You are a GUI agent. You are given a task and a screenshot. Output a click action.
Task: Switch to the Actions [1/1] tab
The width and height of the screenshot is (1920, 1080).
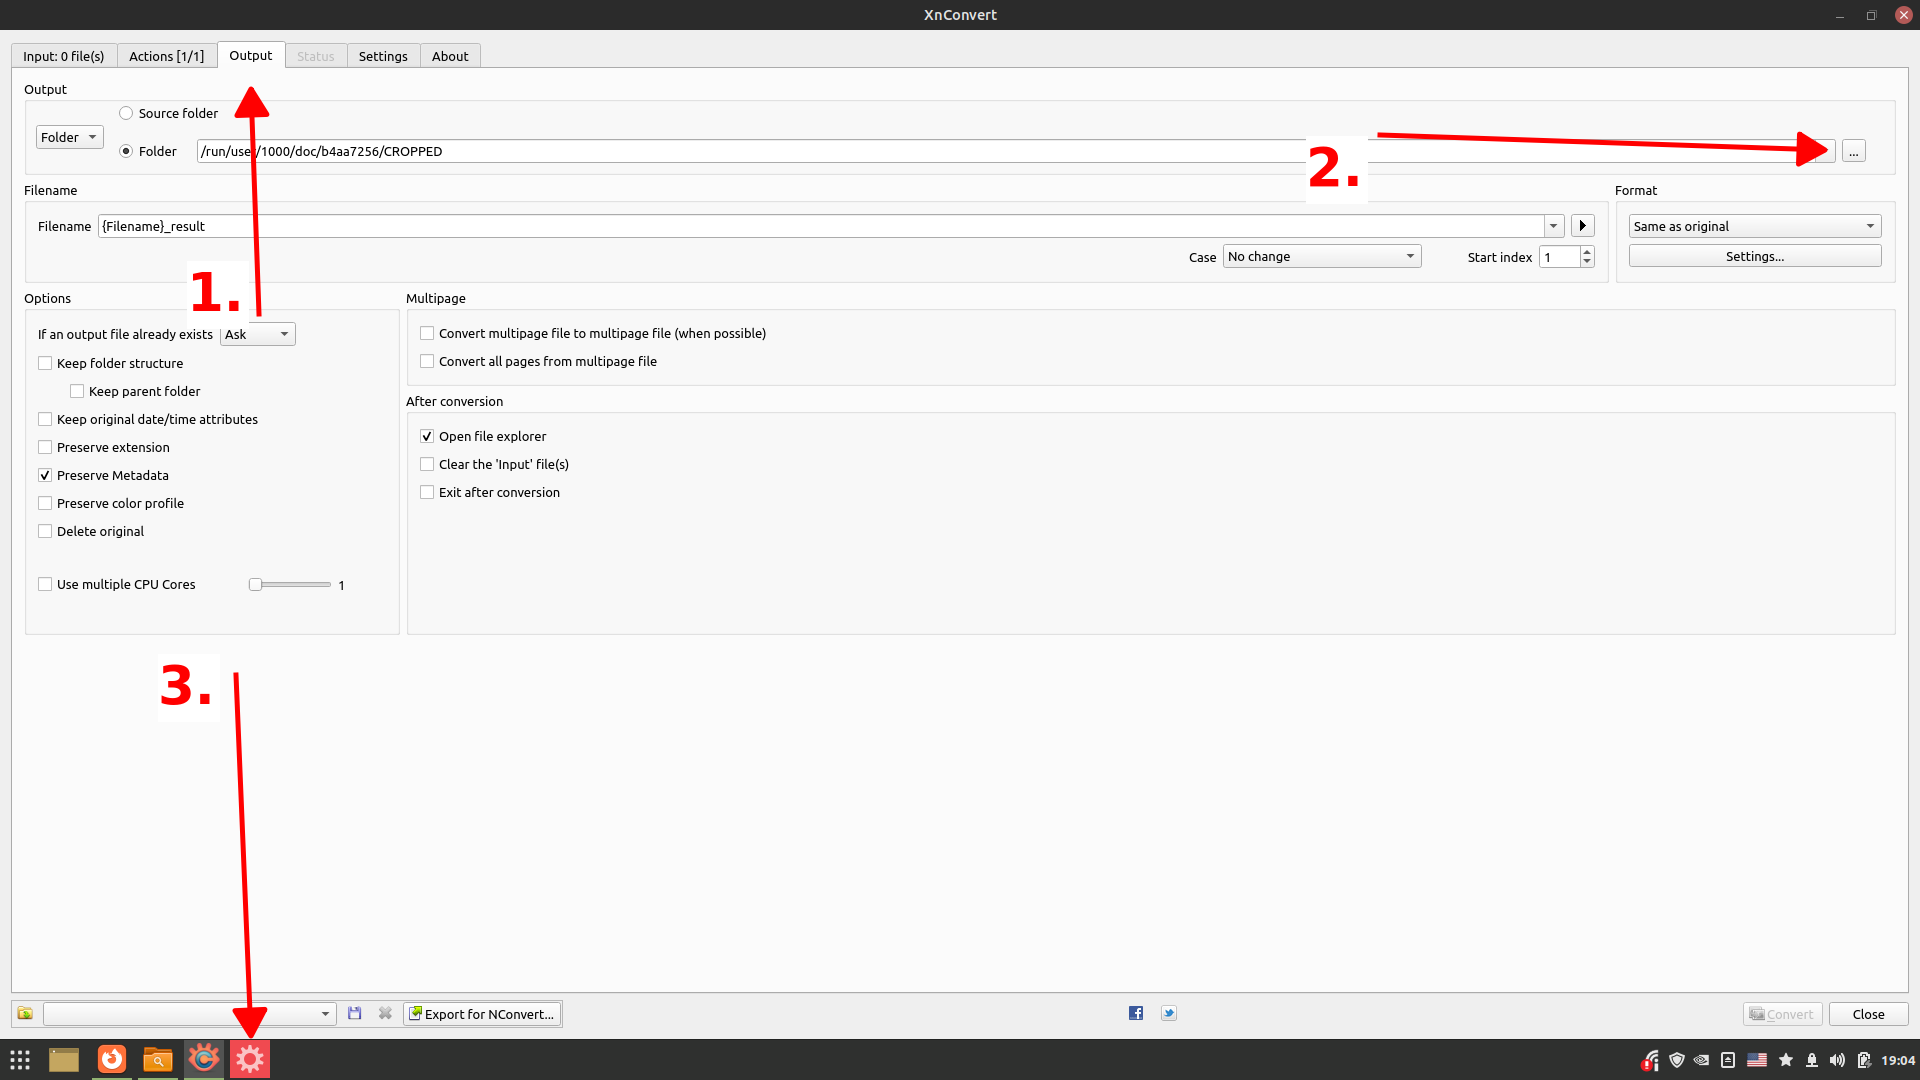point(166,56)
